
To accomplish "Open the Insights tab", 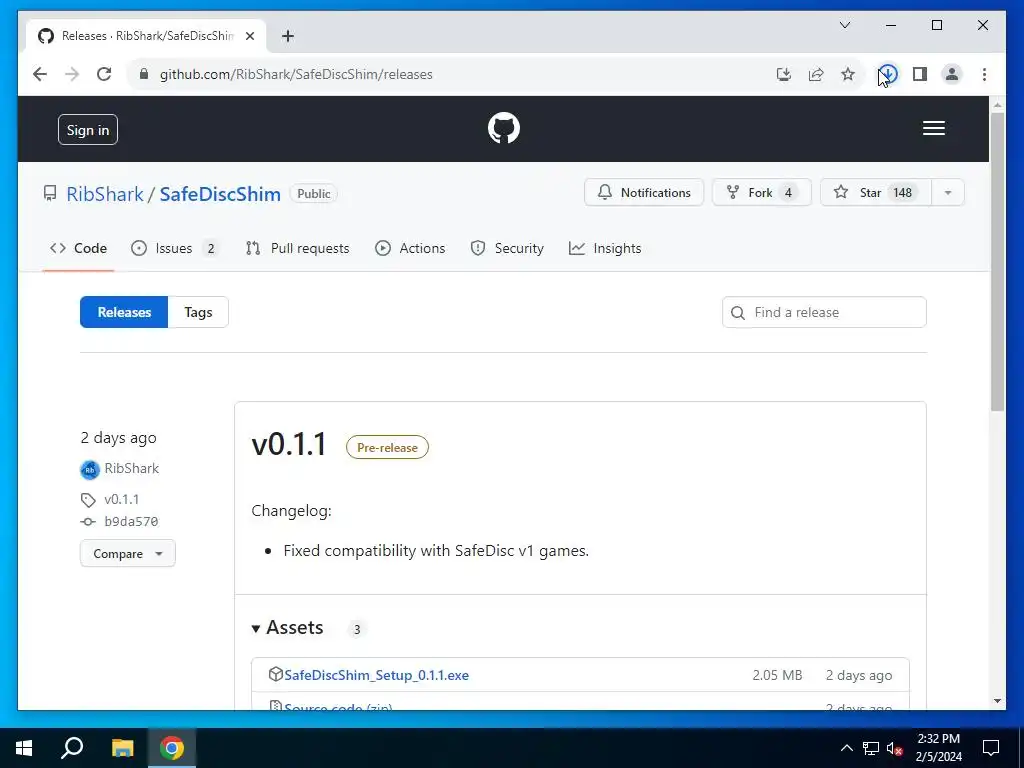I will 605,248.
